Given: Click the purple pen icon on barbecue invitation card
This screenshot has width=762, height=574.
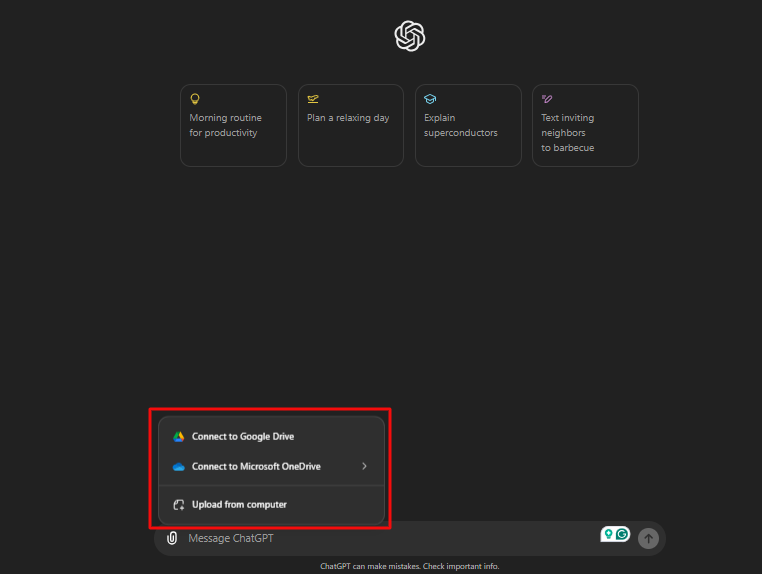Looking at the screenshot, I should (547, 99).
